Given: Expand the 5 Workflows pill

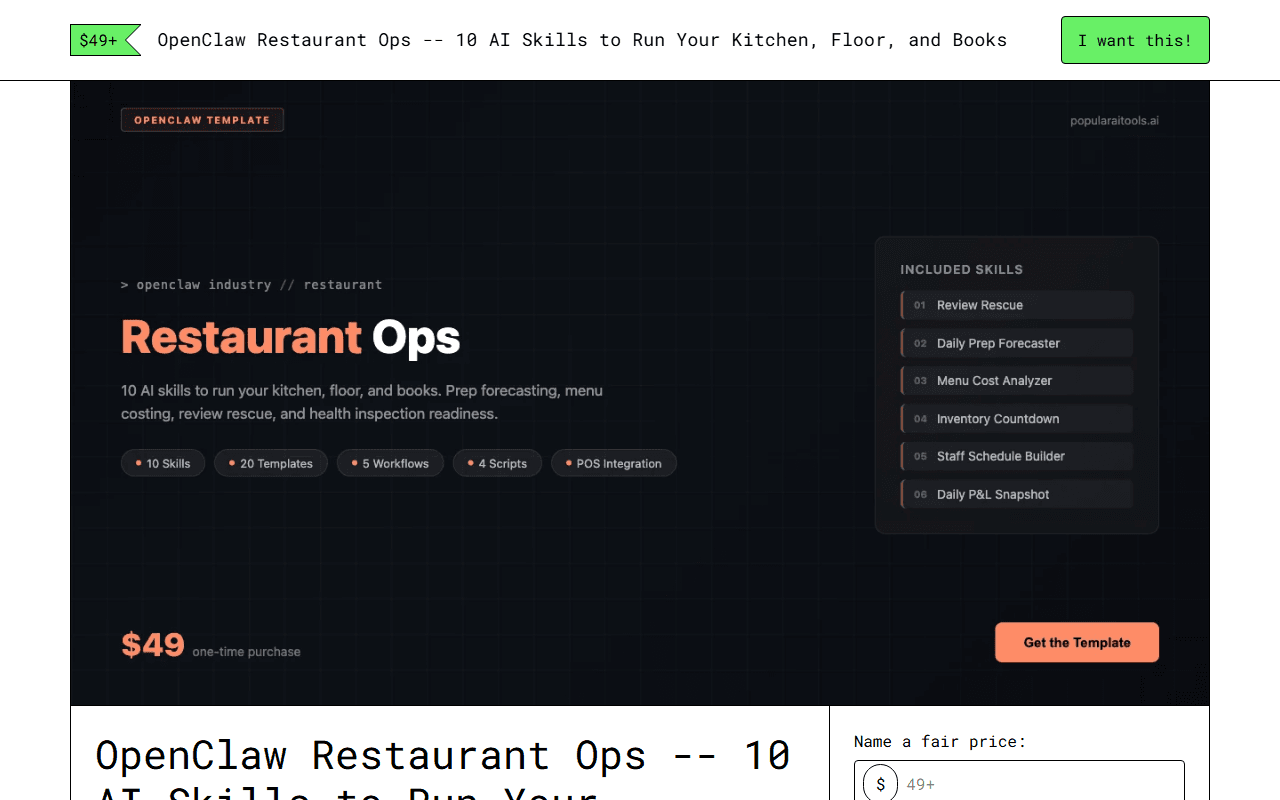Looking at the screenshot, I should coord(390,463).
